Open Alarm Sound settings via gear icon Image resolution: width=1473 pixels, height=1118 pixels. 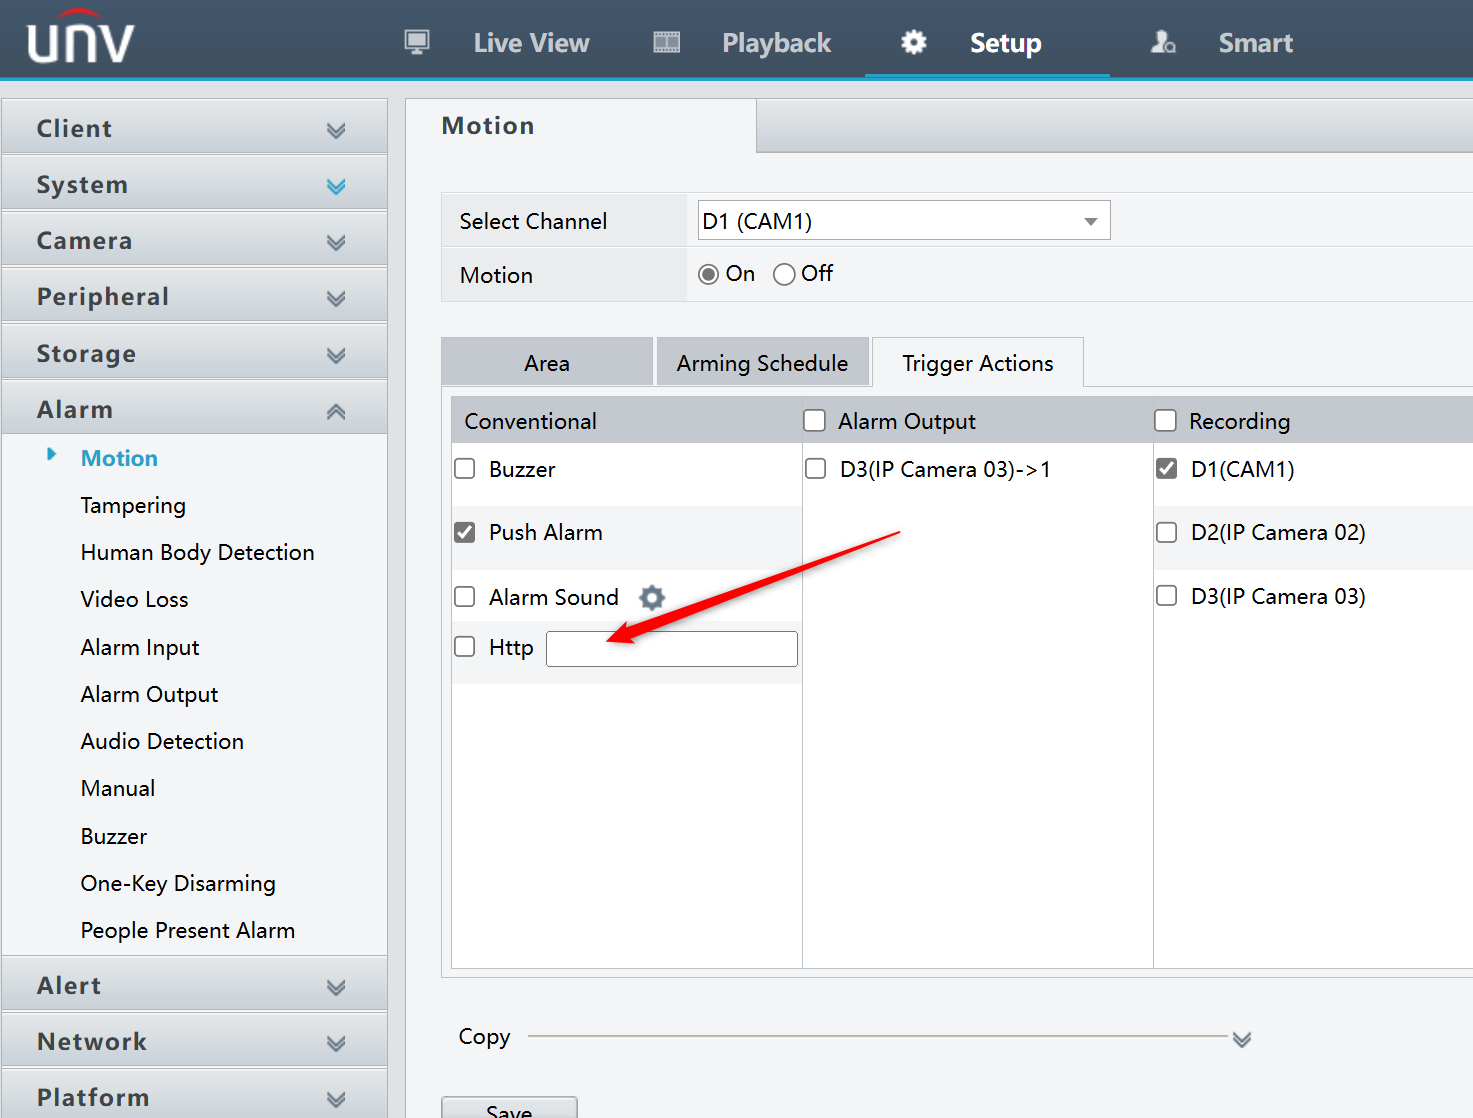pyautogui.click(x=651, y=597)
